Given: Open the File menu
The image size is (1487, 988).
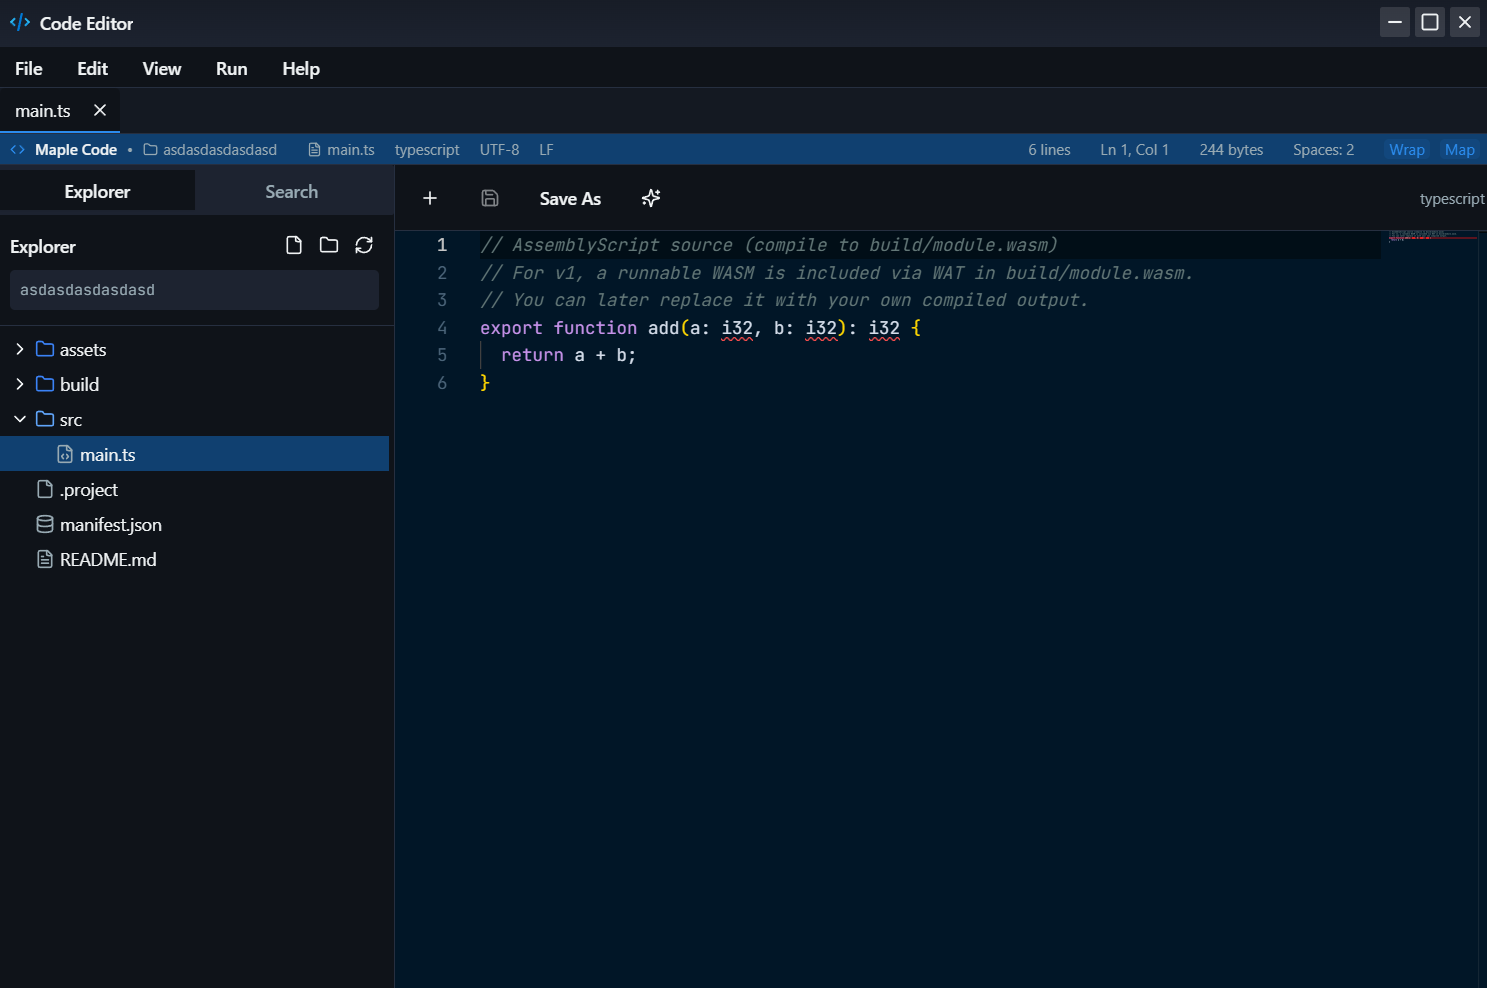Looking at the screenshot, I should (x=29, y=68).
